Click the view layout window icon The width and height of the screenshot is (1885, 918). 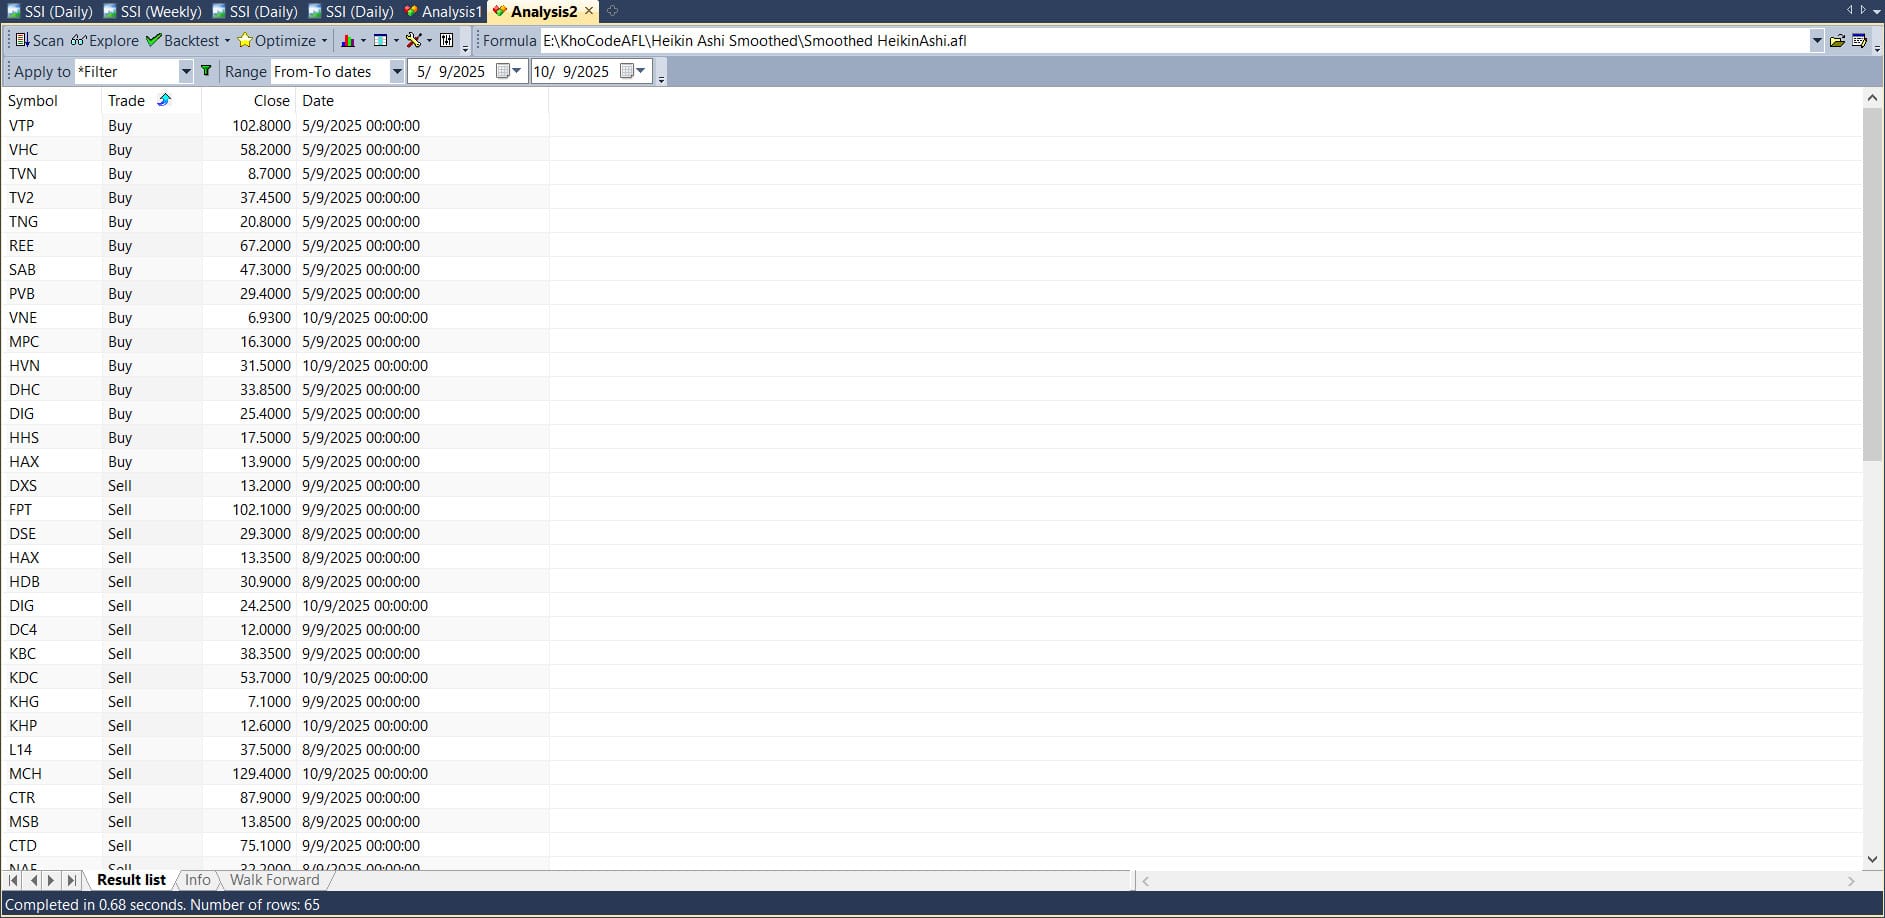click(x=381, y=41)
